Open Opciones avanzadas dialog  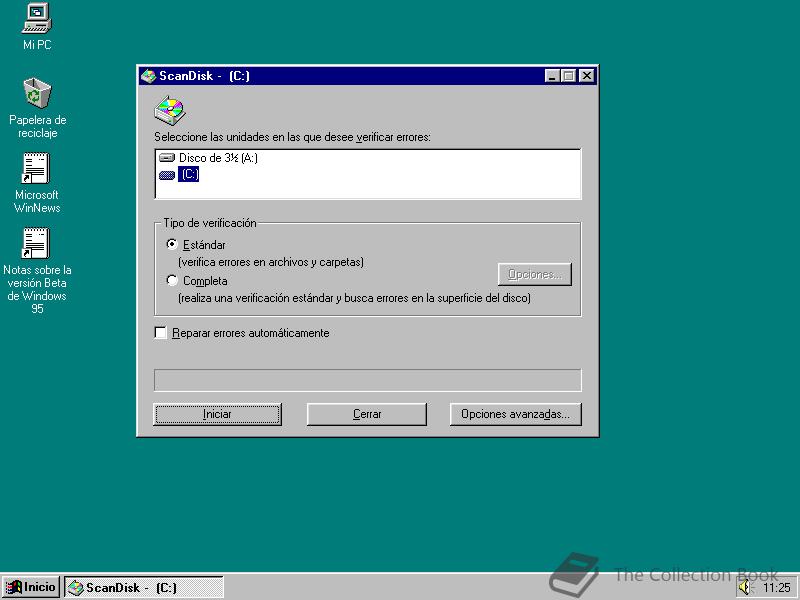click(515, 414)
